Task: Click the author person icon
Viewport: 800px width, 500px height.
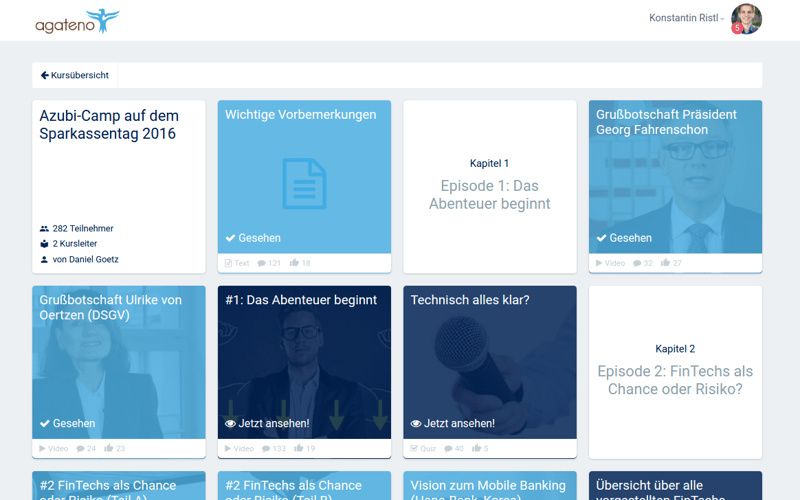Action: click(x=44, y=259)
